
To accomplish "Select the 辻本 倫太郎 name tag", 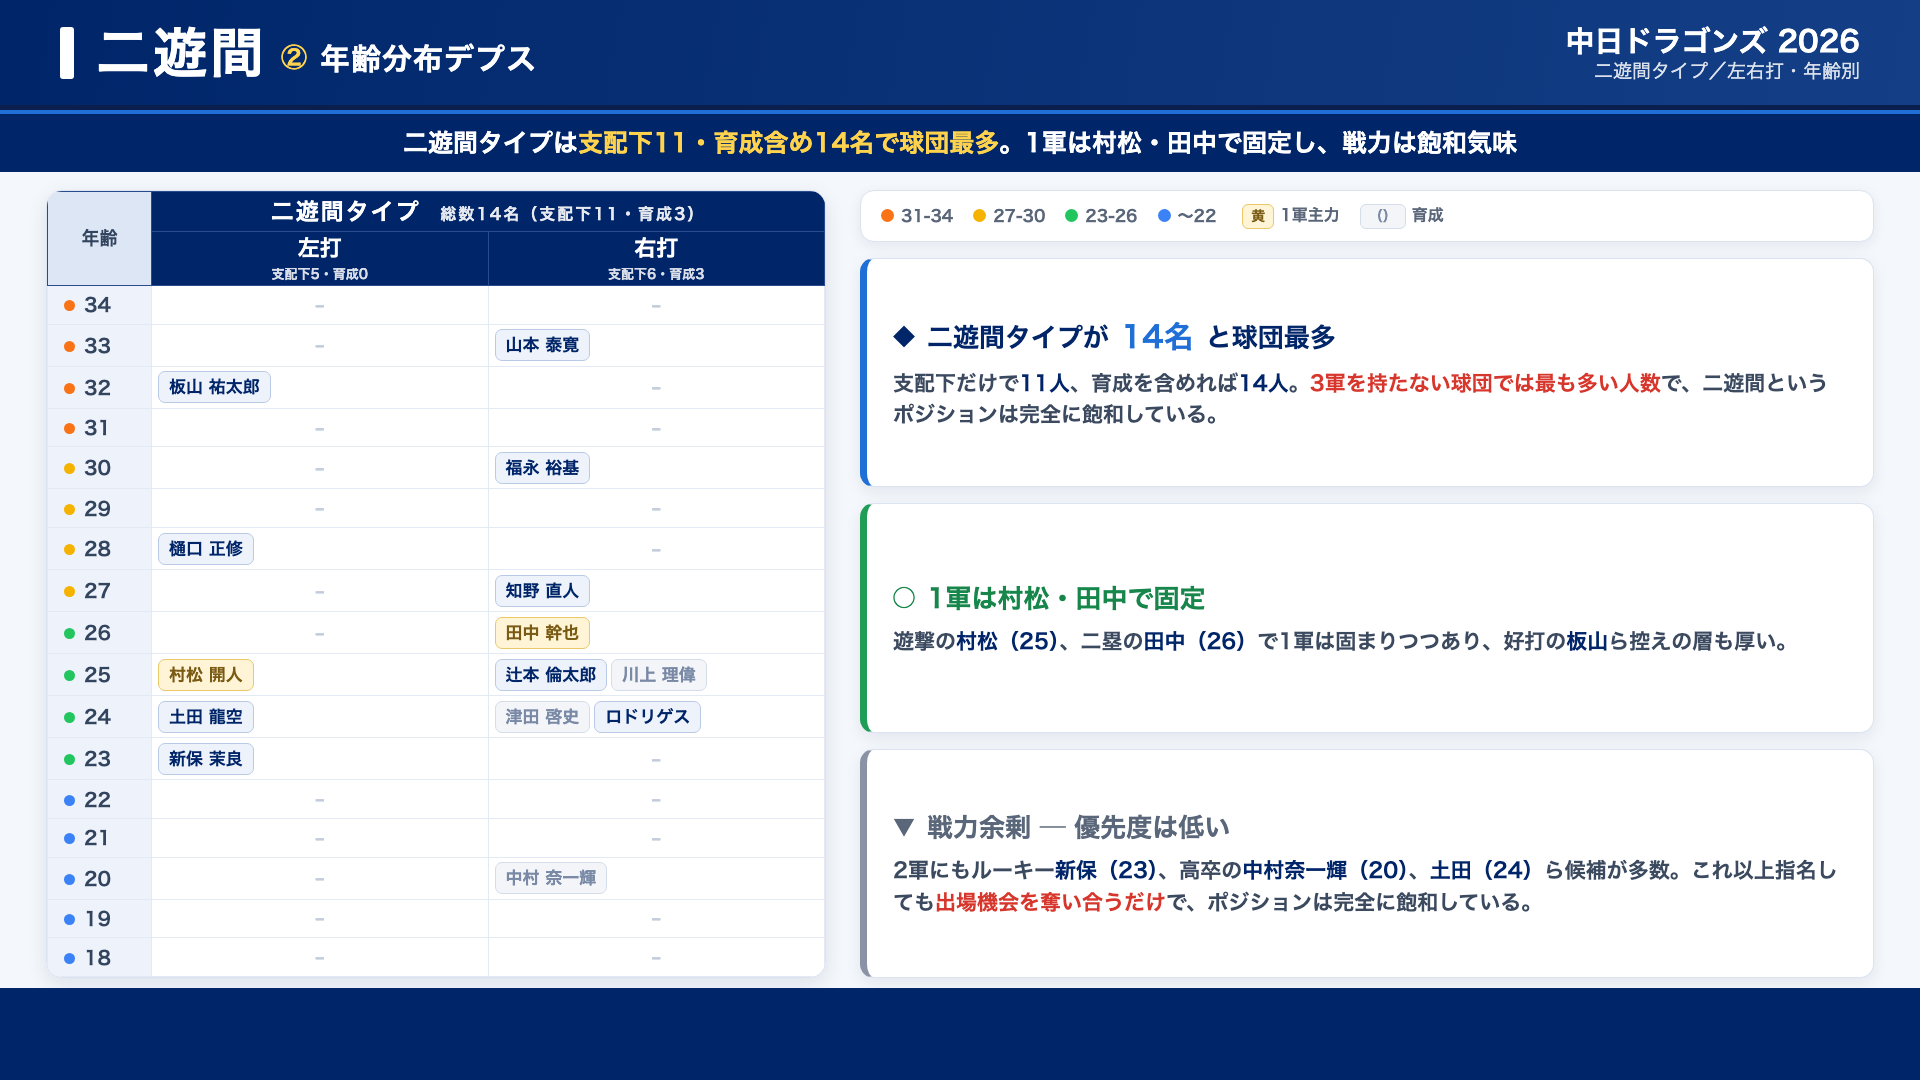I will tap(550, 675).
